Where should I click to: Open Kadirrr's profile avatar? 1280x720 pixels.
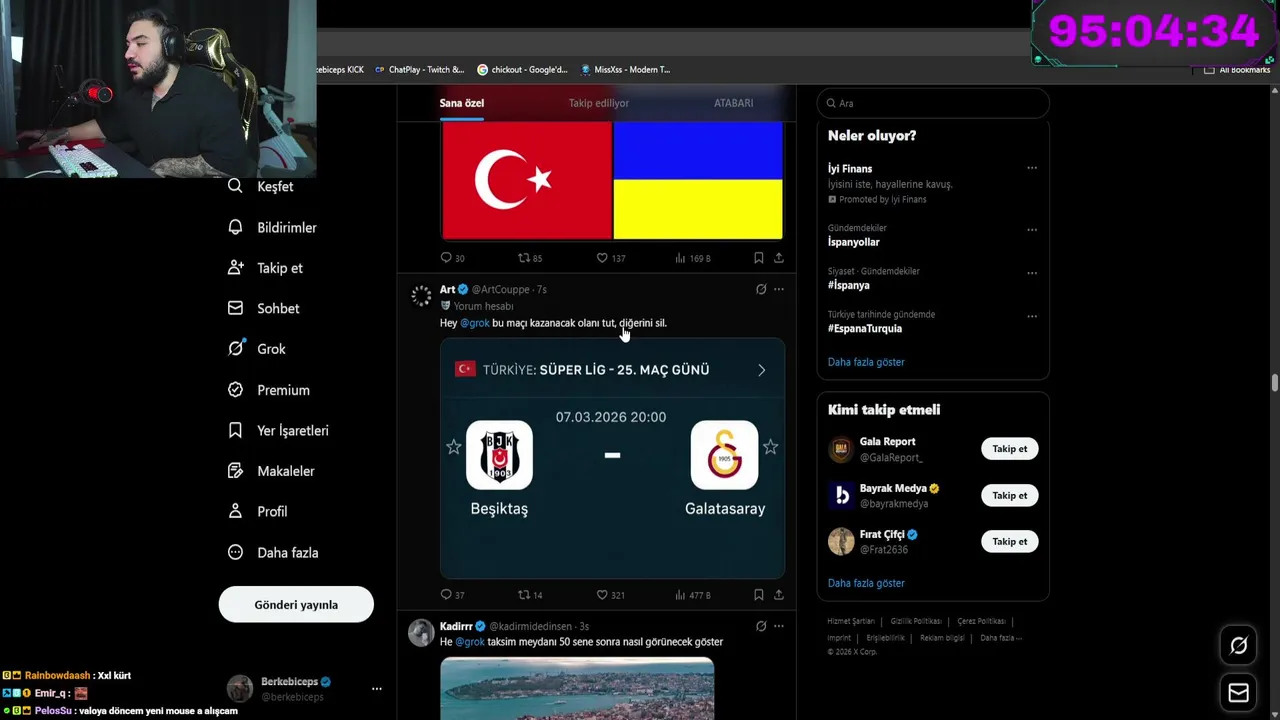point(421,633)
